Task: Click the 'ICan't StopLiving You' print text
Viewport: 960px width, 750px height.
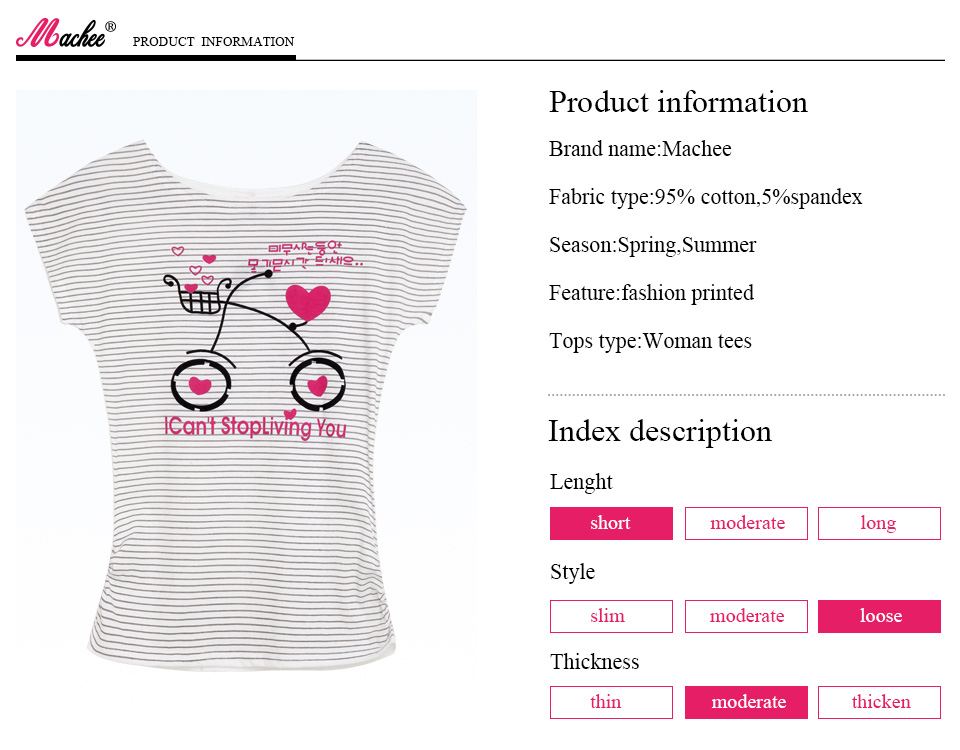Action: 255,427
